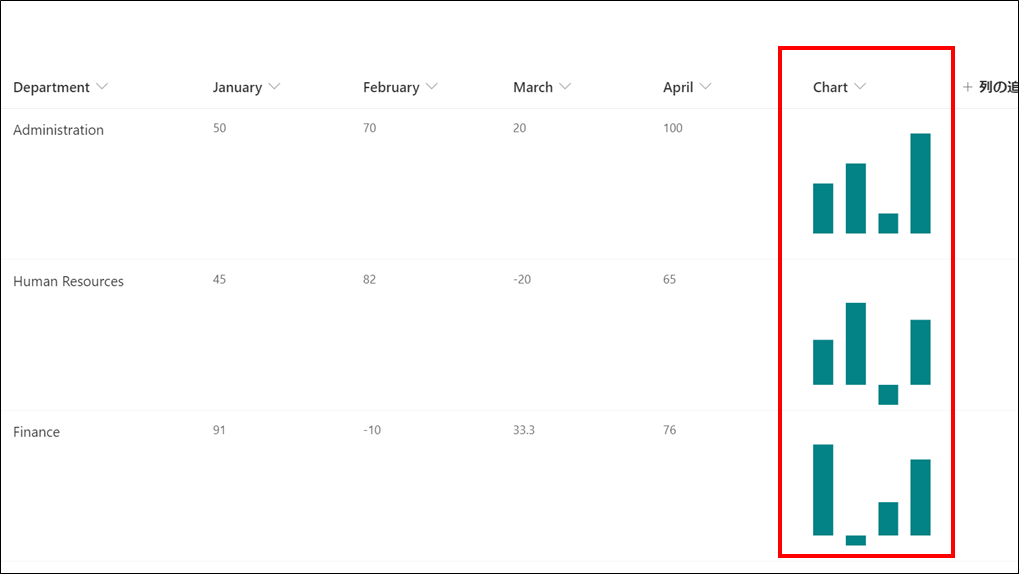The image size is (1019, 574).
Task: Select Finance's March value 33.3
Action: 524,430
